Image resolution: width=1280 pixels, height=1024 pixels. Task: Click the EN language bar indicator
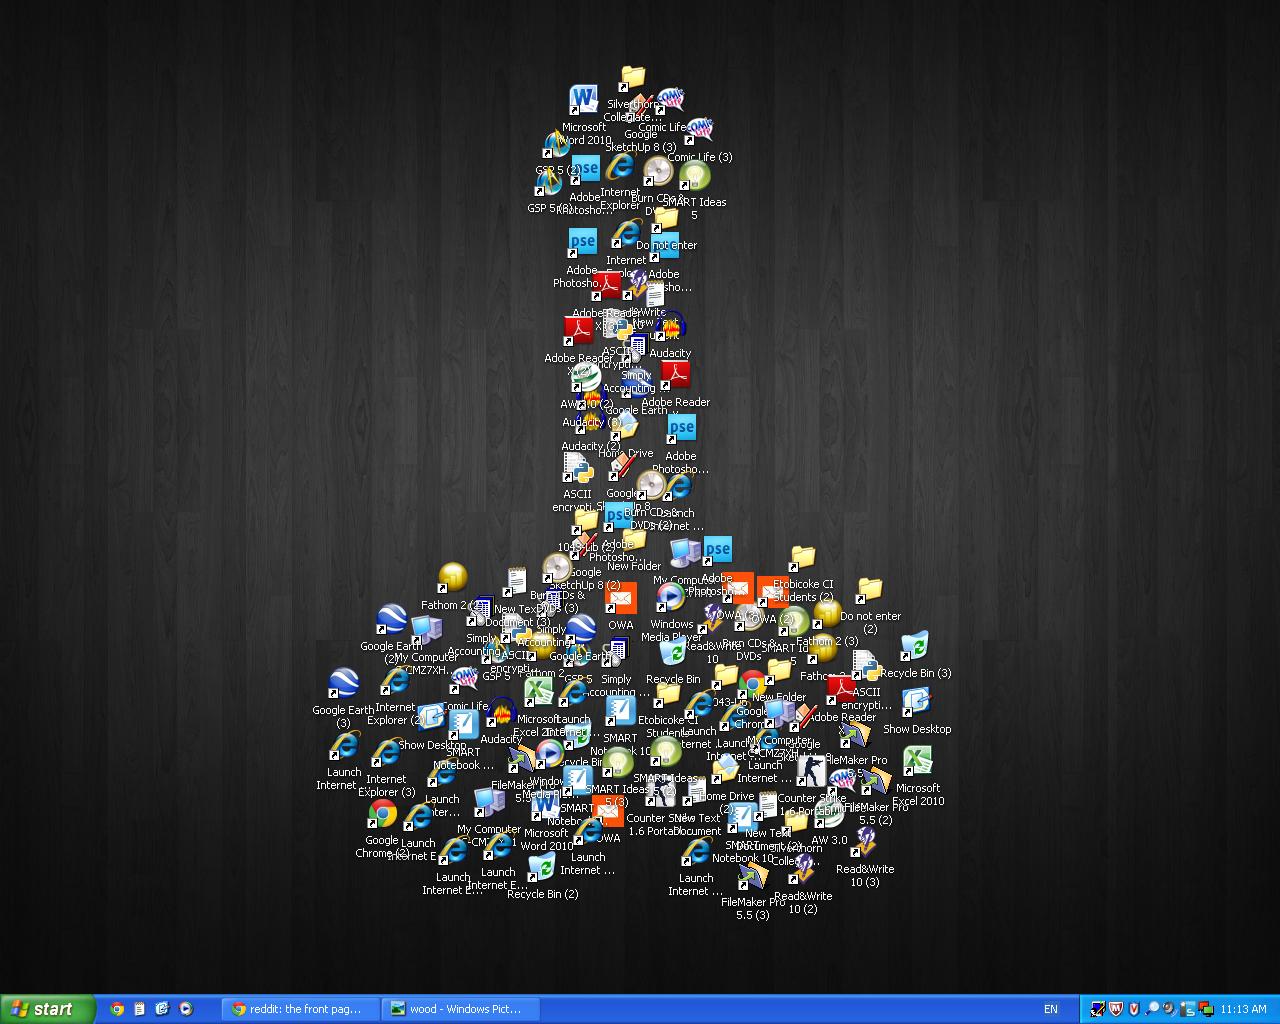tap(1051, 1009)
